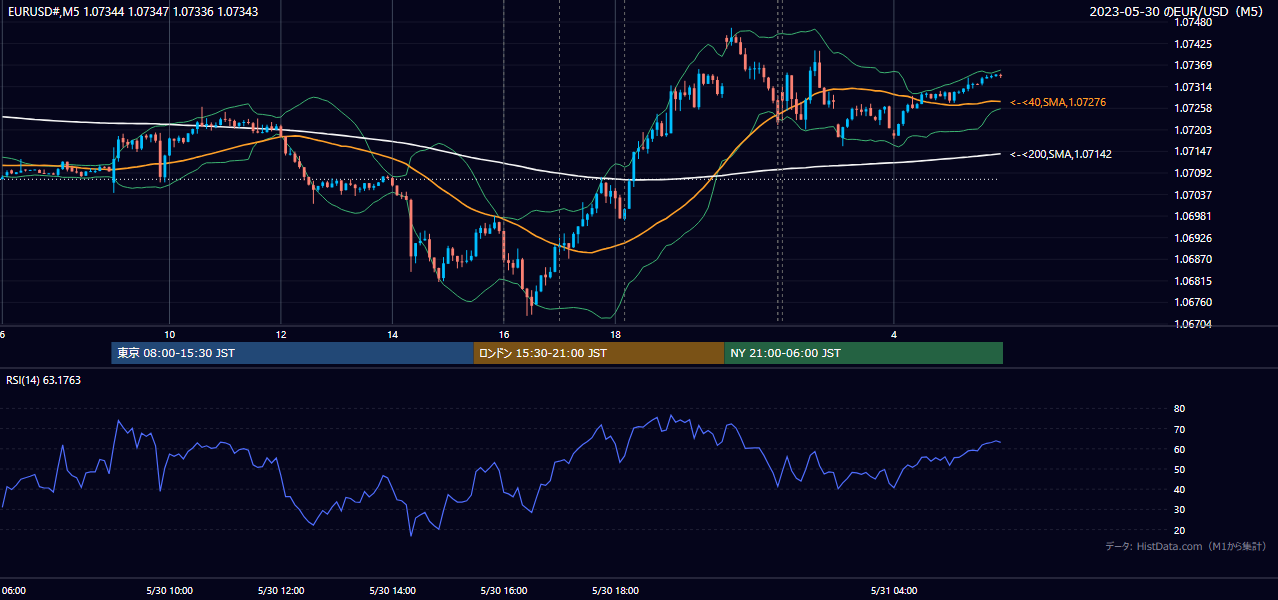Select the 東京 08:00-15:30 JST session bar

292,353
